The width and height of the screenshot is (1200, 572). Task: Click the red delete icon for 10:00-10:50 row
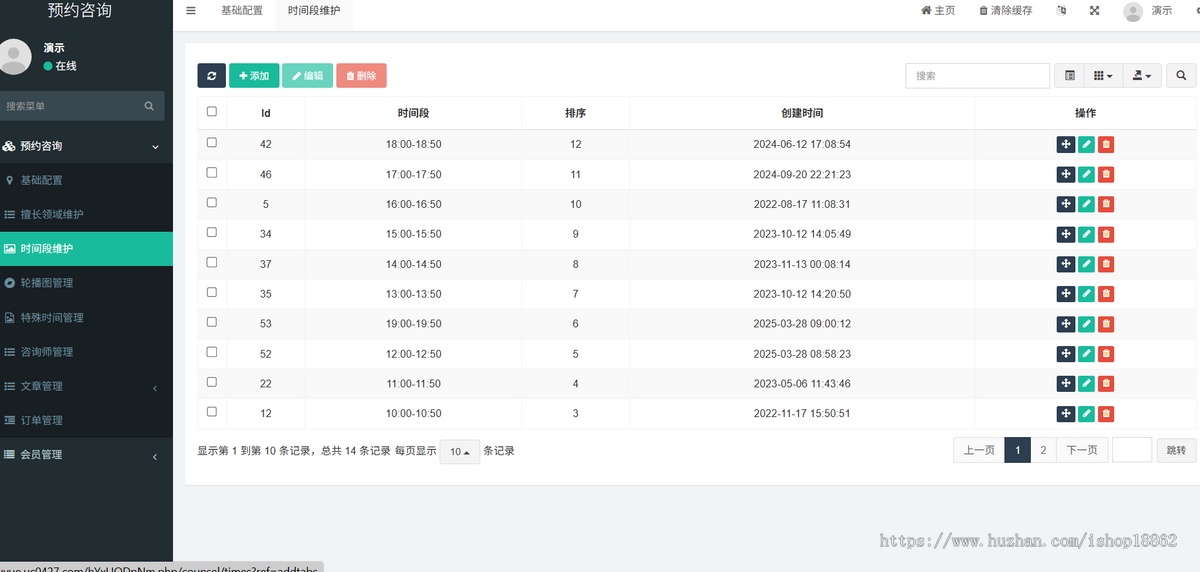[1106, 413]
